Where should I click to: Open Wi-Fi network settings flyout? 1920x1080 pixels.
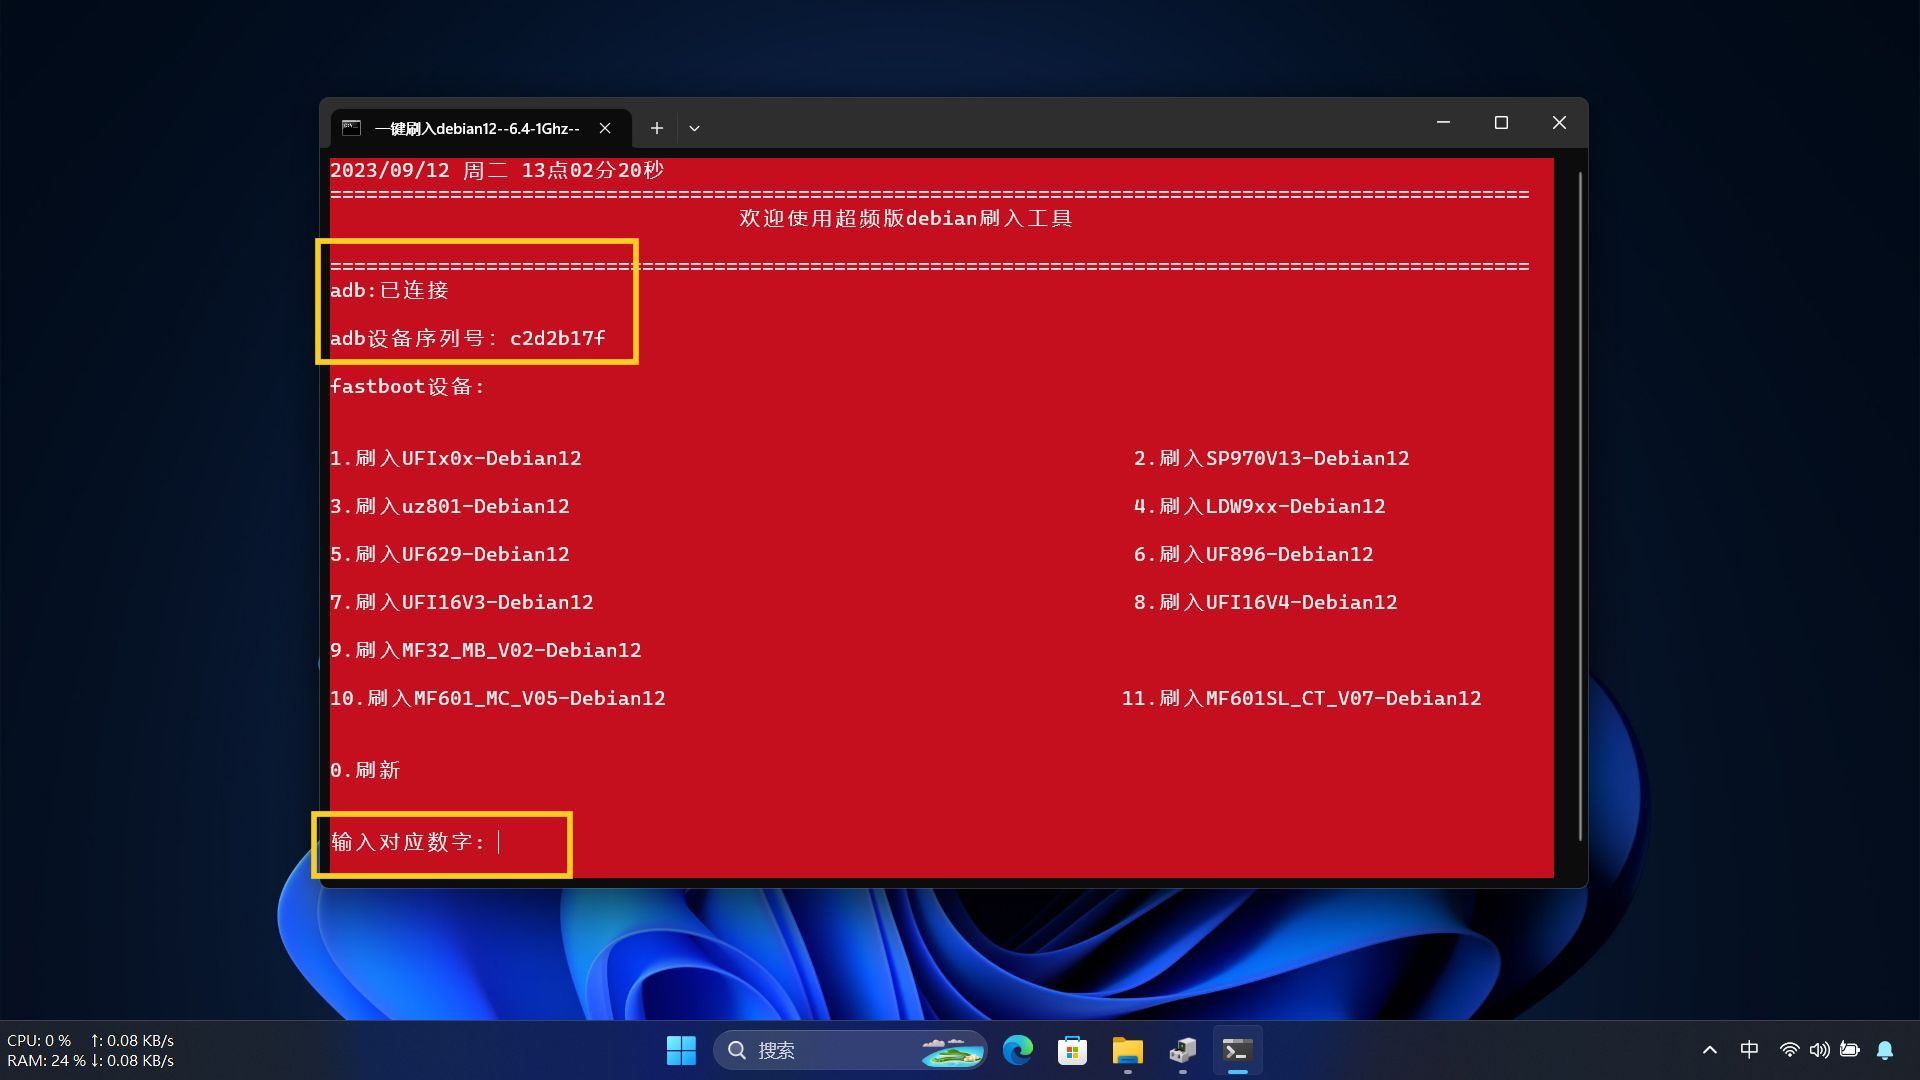[1789, 1050]
